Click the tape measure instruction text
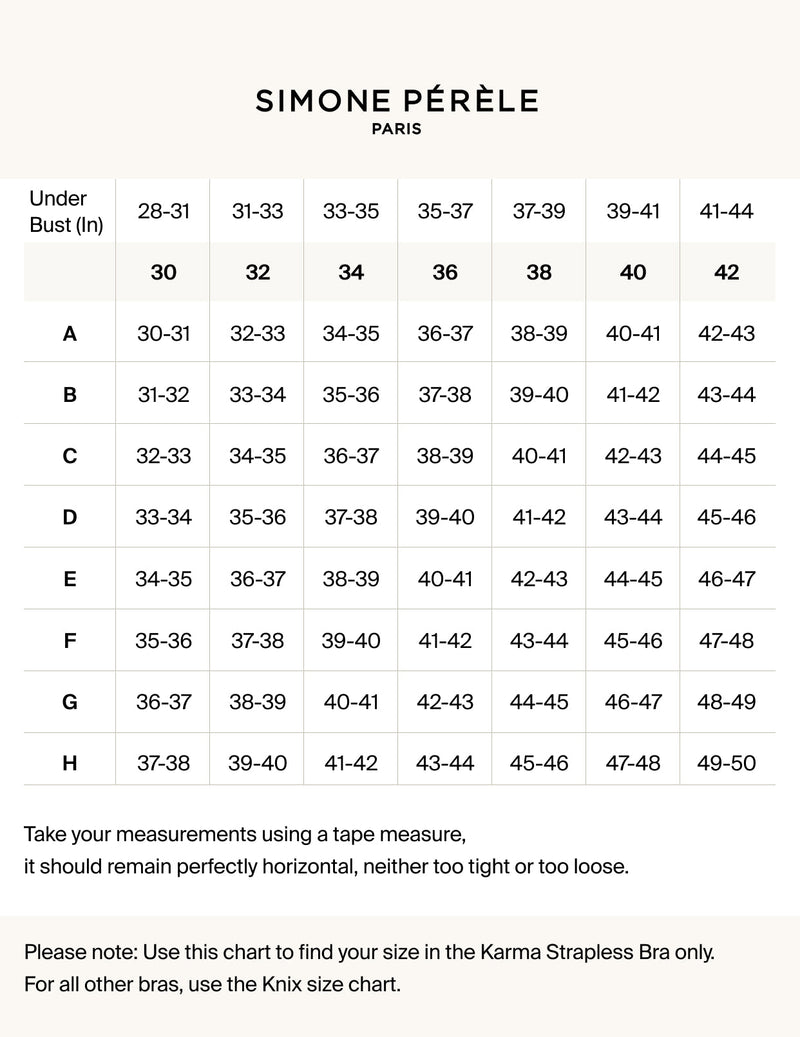800x1037 pixels. 245,834
